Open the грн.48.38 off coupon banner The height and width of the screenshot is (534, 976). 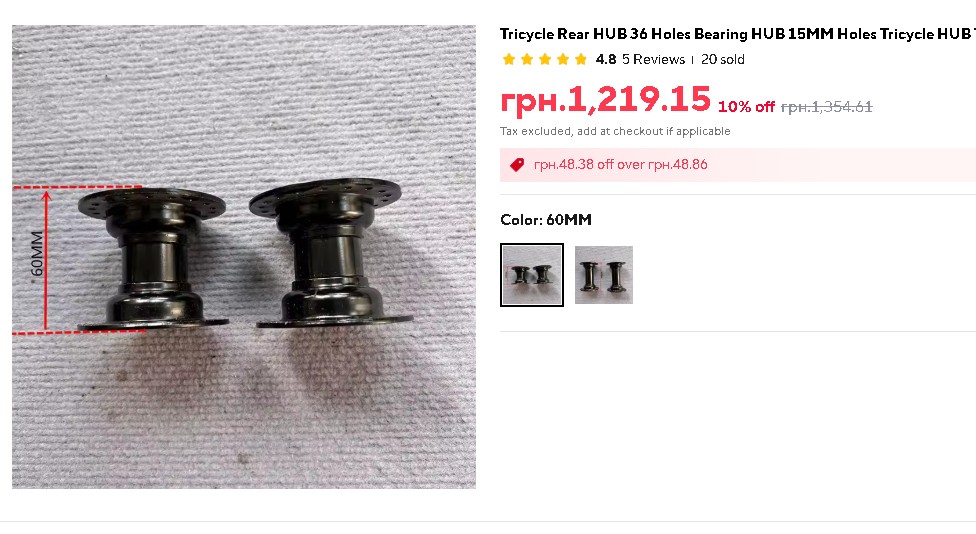coord(738,165)
